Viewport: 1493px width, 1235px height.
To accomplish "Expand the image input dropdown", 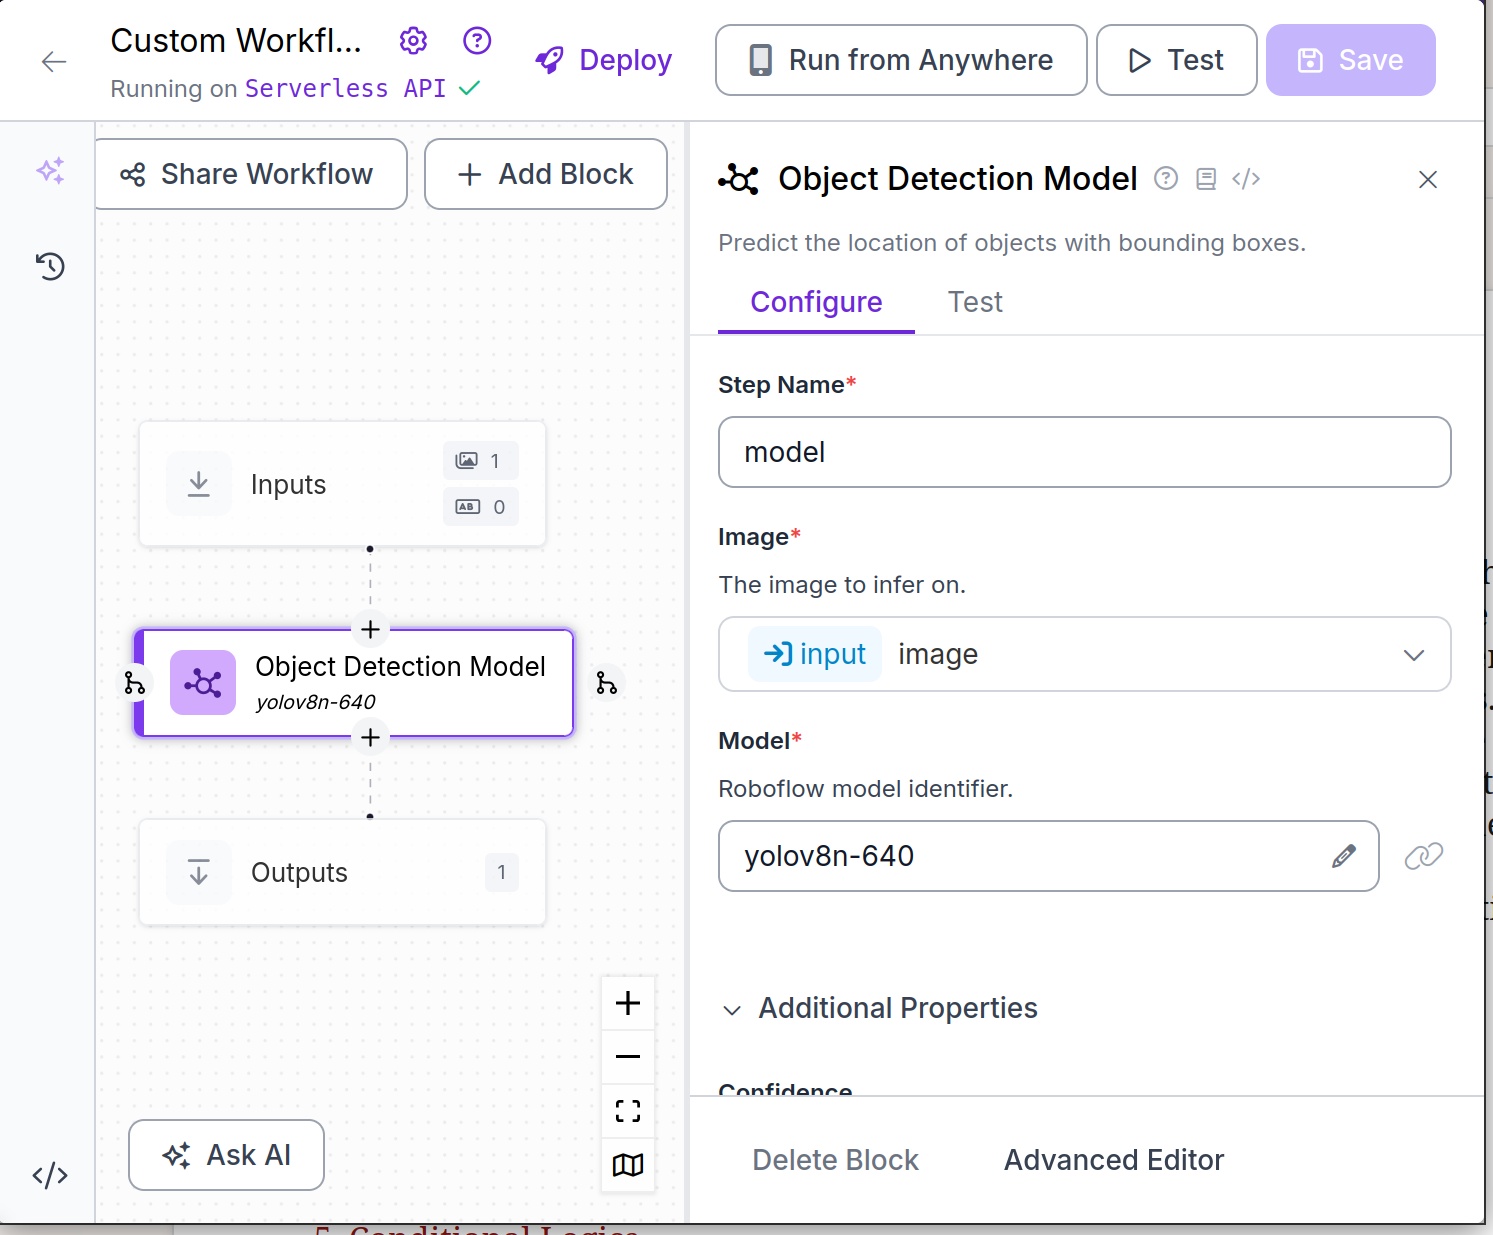I will tap(1413, 655).
